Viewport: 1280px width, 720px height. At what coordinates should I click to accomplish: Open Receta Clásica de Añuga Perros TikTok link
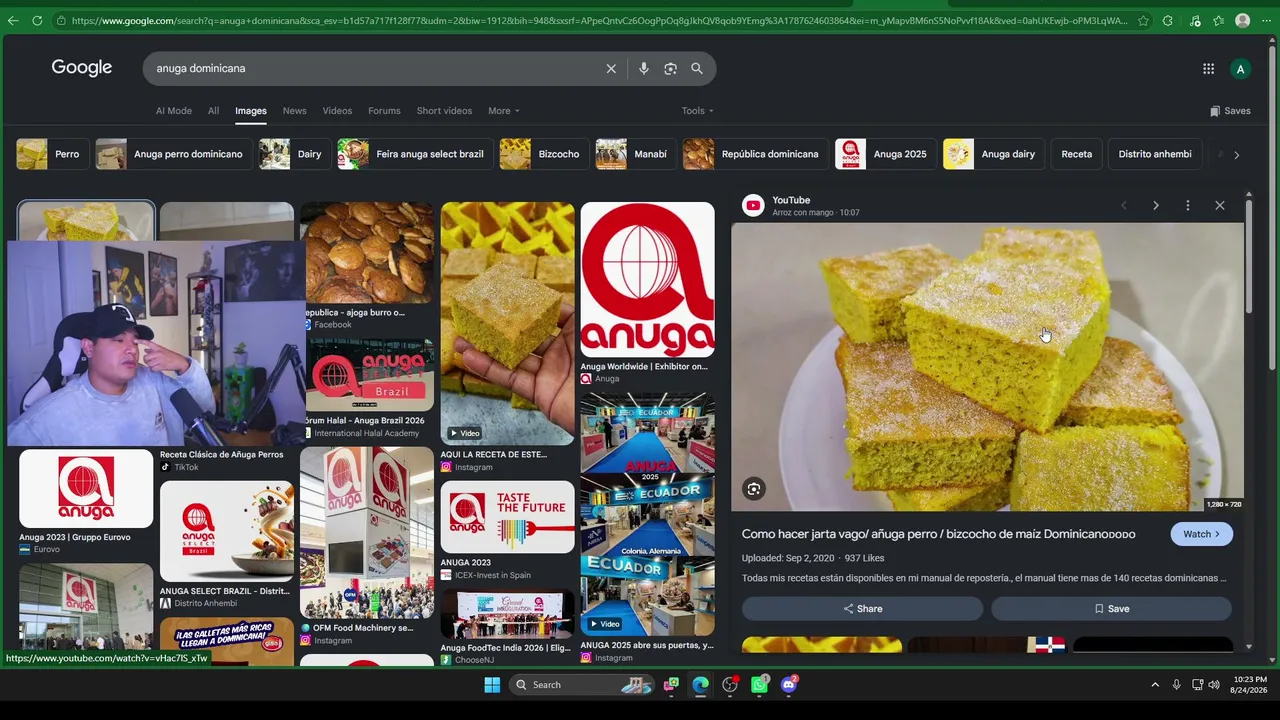point(221,455)
